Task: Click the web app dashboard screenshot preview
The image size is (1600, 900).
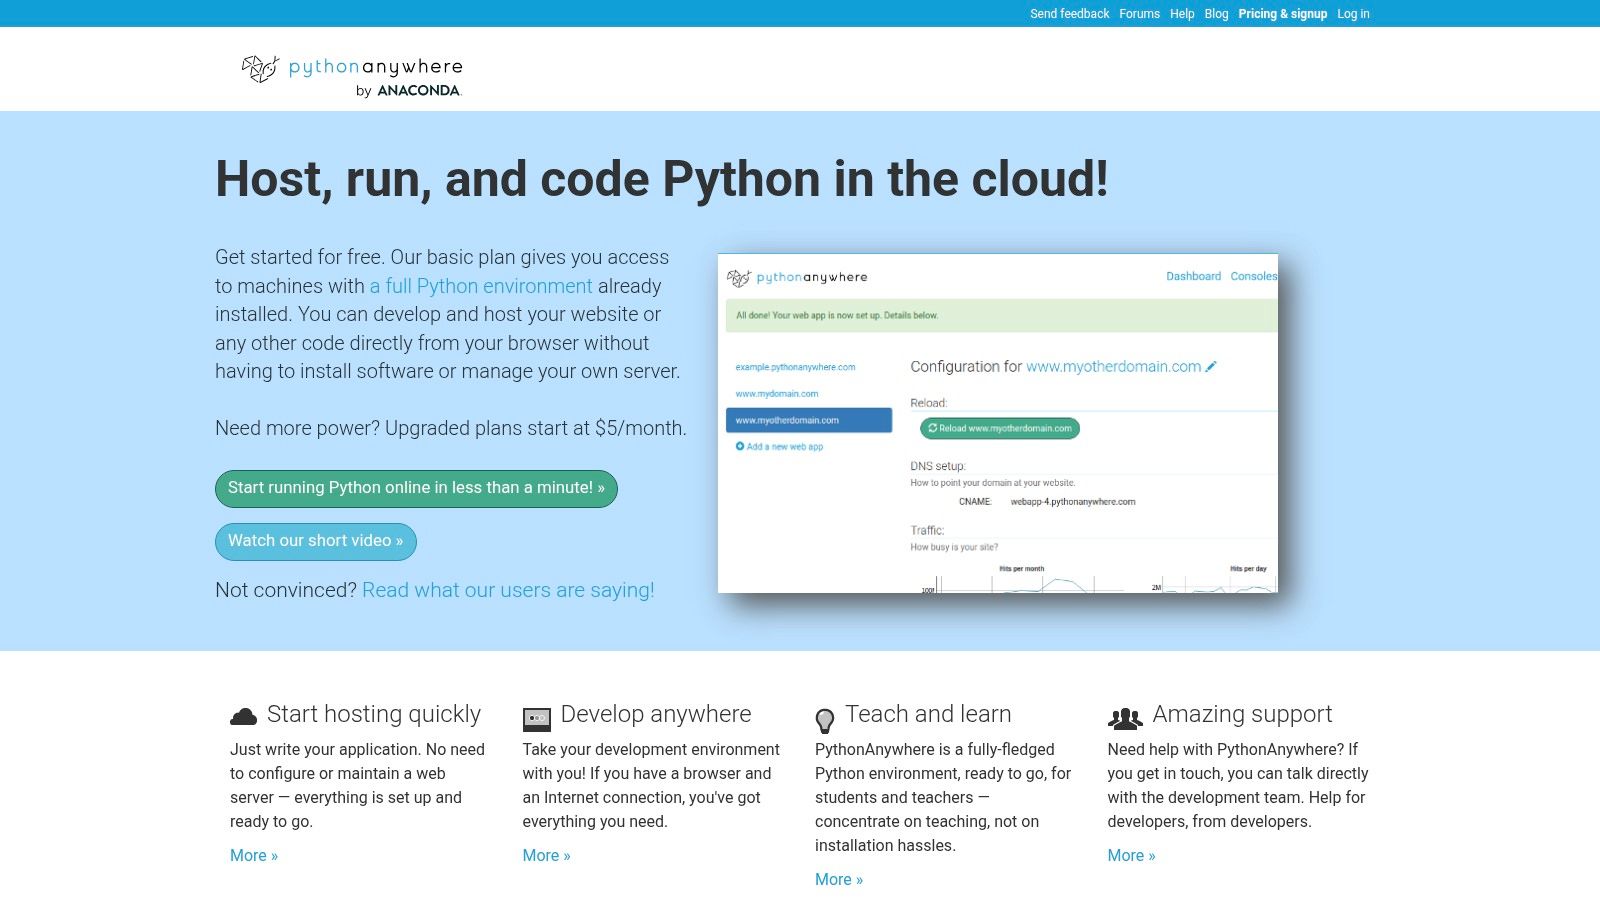Action: pyautogui.click(x=997, y=423)
